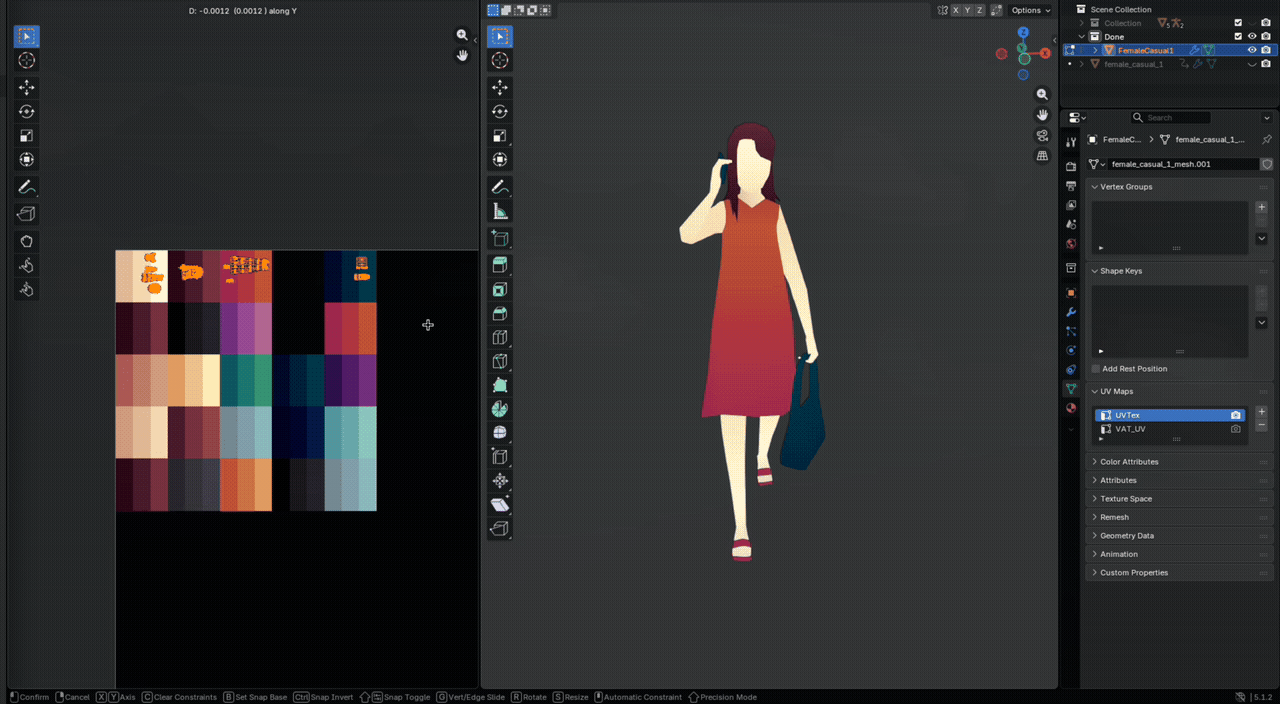Image resolution: width=1280 pixels, height=704 pixels.
Task: Enable the Add Rest Position checkbox
Action: point(1096,369)
